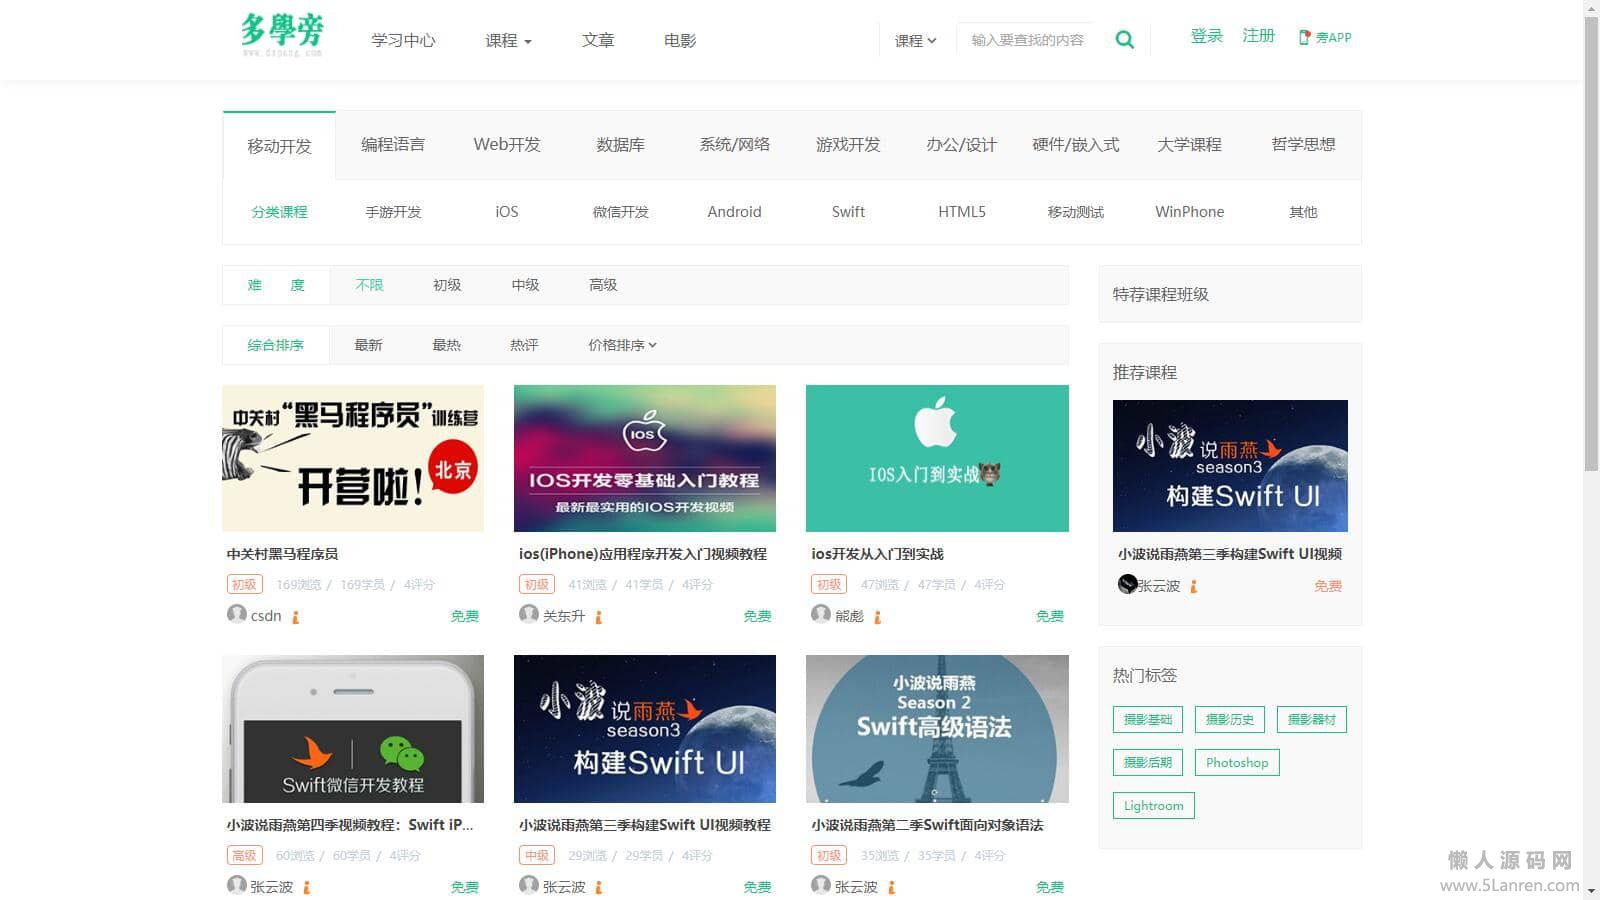
Task: Click 张云波 avatar under Swift iPhone course
Action: tap(237, 885)
